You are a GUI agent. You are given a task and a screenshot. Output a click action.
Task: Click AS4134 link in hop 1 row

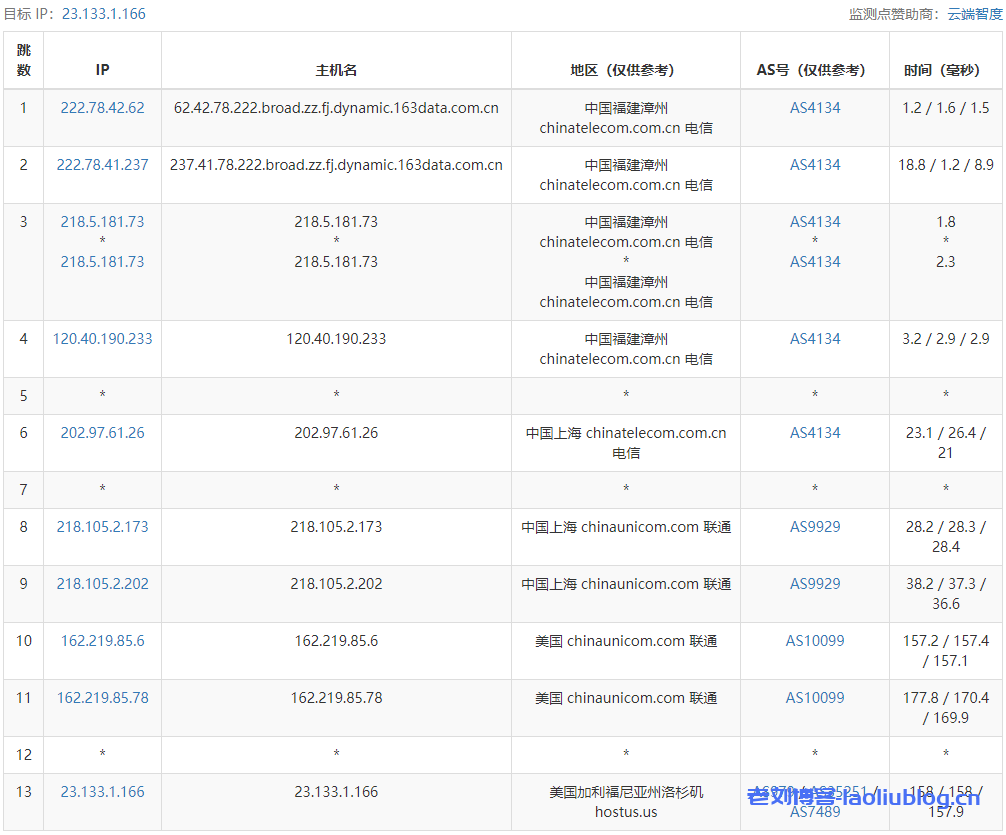click(815, 108)
